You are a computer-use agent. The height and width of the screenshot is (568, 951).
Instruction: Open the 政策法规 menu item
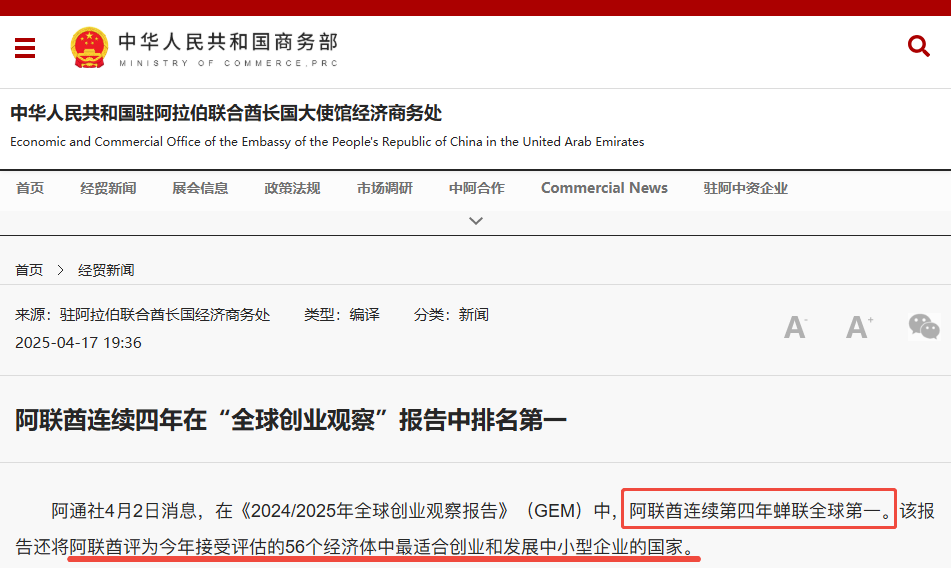click(292, 188)
